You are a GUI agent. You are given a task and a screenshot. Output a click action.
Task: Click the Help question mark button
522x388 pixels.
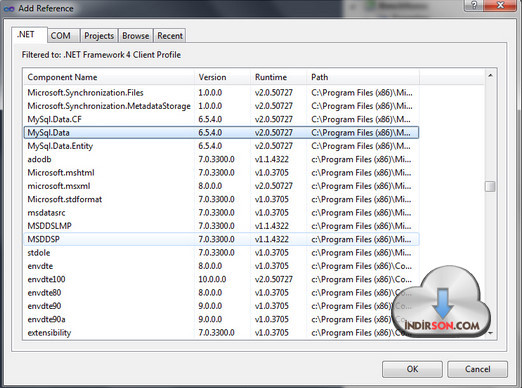pos(474,5)
